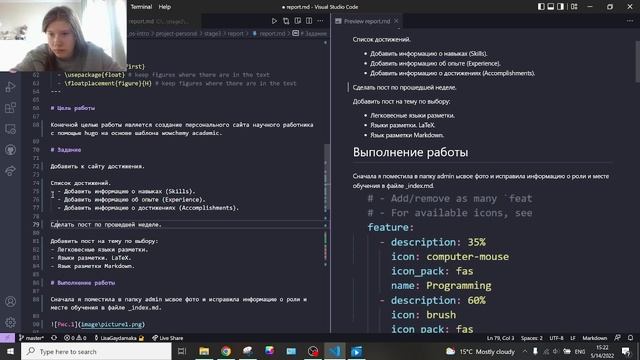
Task: Click the Open Changes compare icon
Action: pos(286,21)
